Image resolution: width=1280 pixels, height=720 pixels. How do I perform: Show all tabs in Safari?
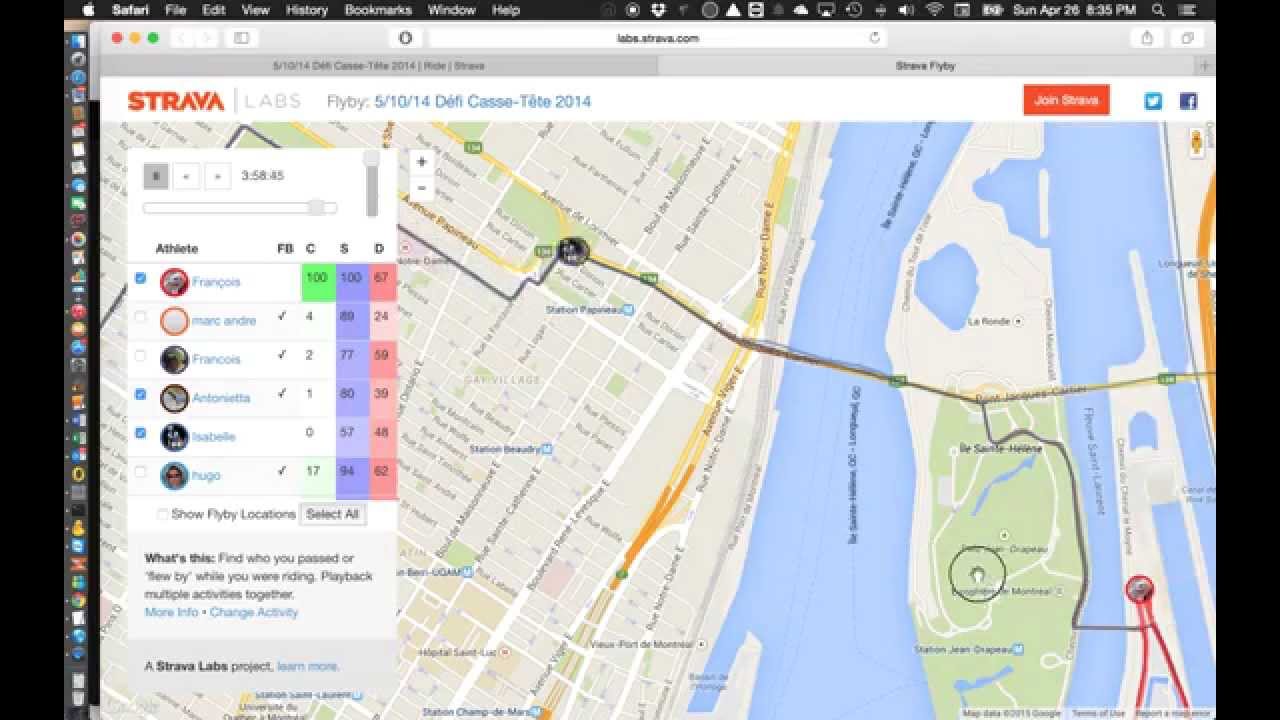tap(1187, 38)
